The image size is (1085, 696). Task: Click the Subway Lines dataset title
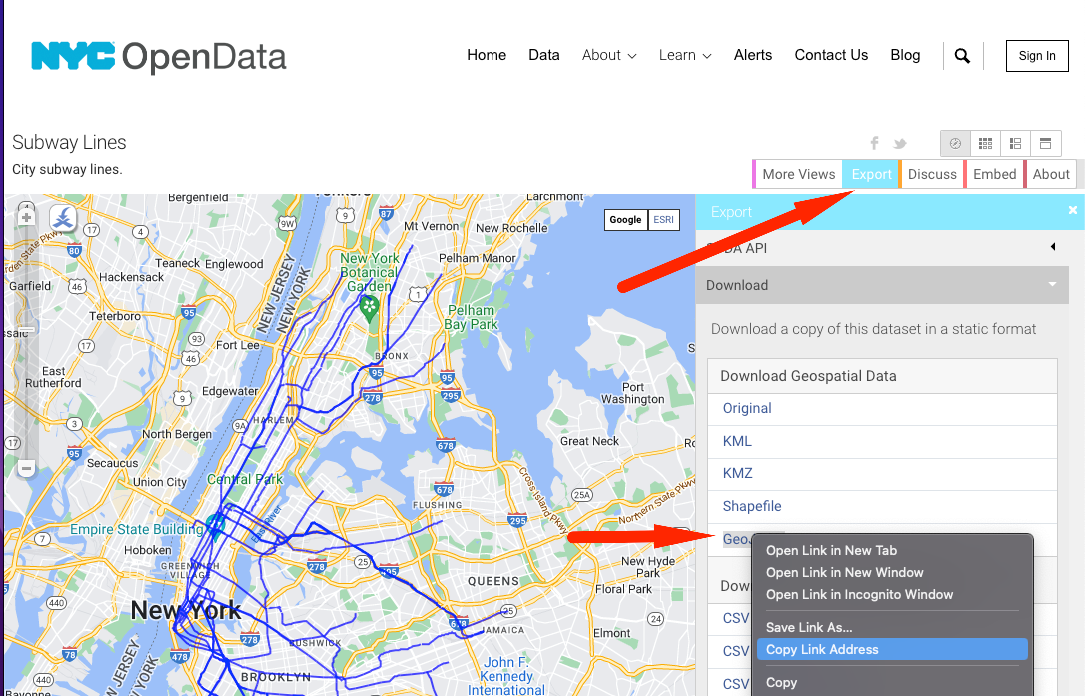tap(69, 143)
